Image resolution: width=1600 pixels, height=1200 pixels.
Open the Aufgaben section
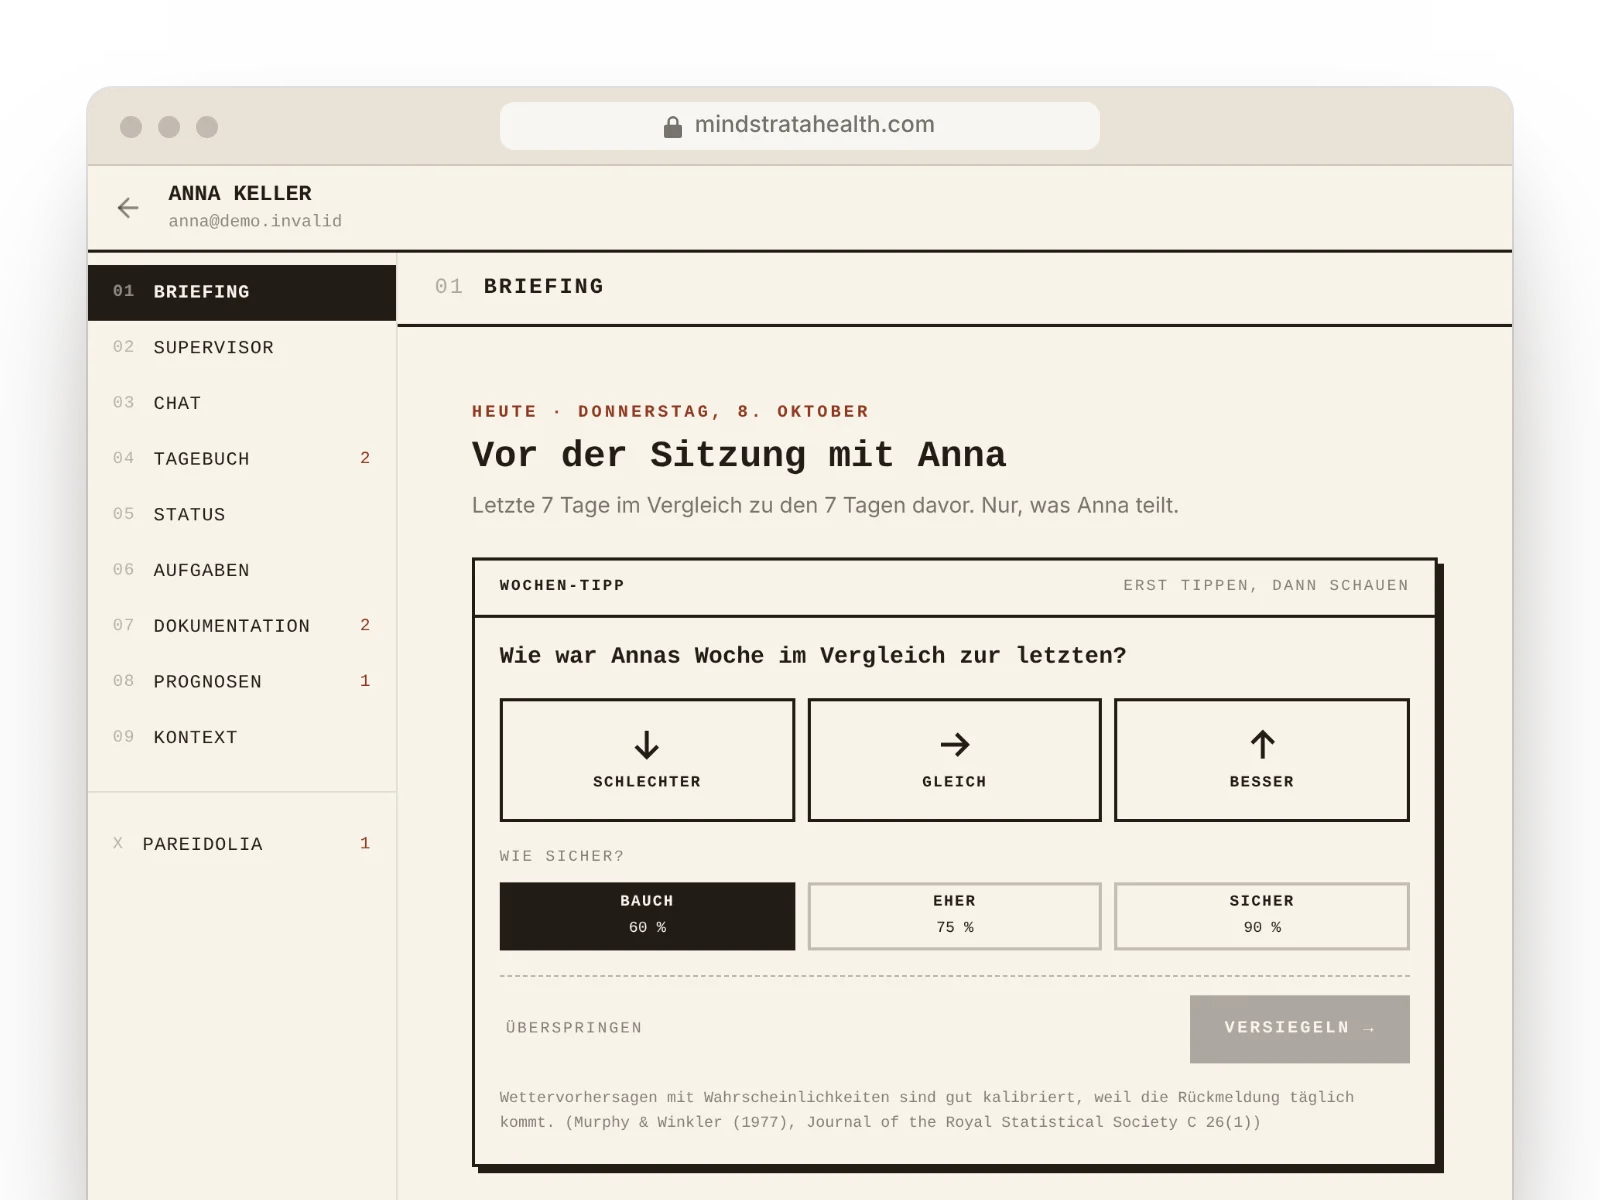pos(242,570)
